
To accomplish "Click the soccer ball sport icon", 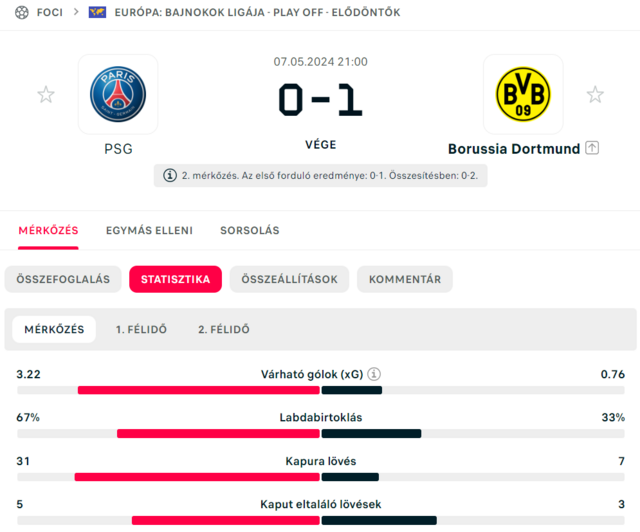I will coord(22,12).
